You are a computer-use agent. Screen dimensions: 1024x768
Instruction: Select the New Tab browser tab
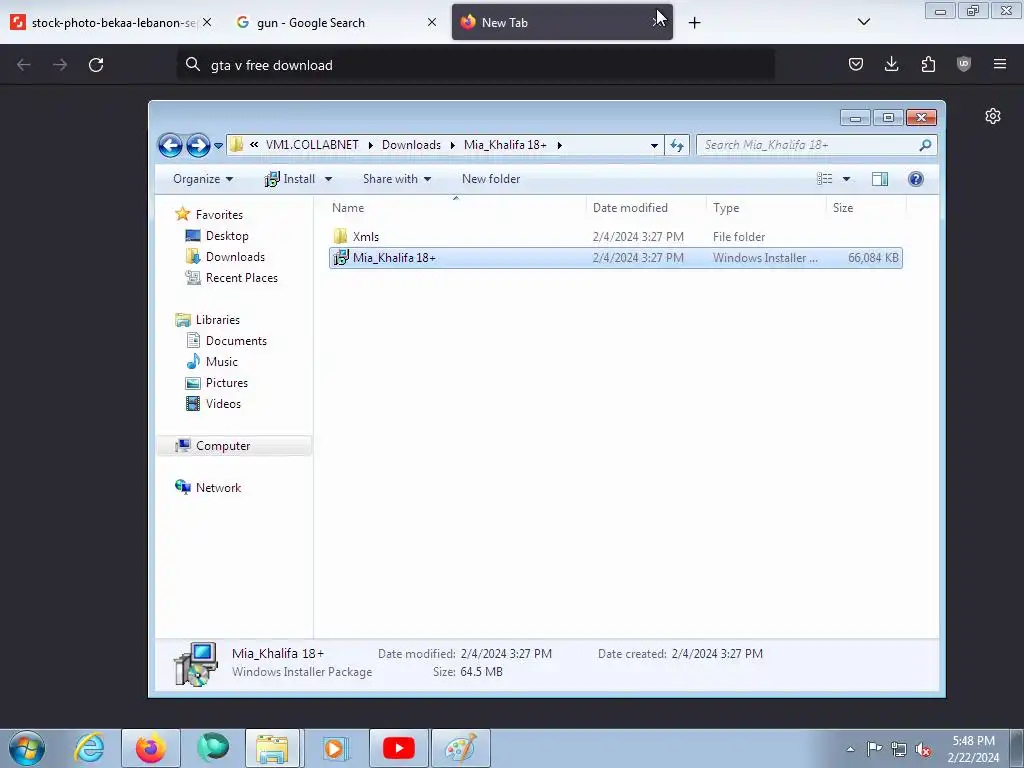(x=562, y=22)
